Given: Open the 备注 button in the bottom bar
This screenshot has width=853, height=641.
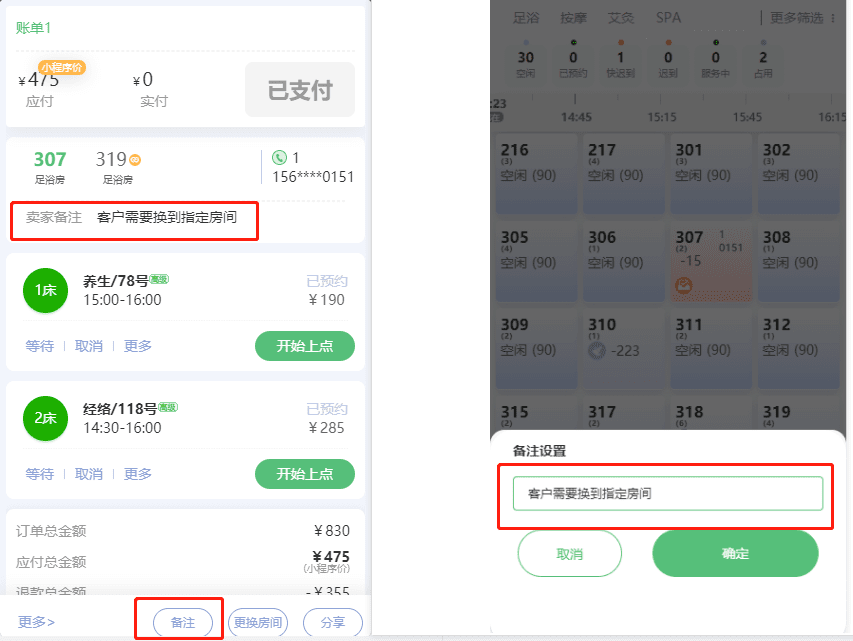Looking at the screenshot, I should coord(183,622).
